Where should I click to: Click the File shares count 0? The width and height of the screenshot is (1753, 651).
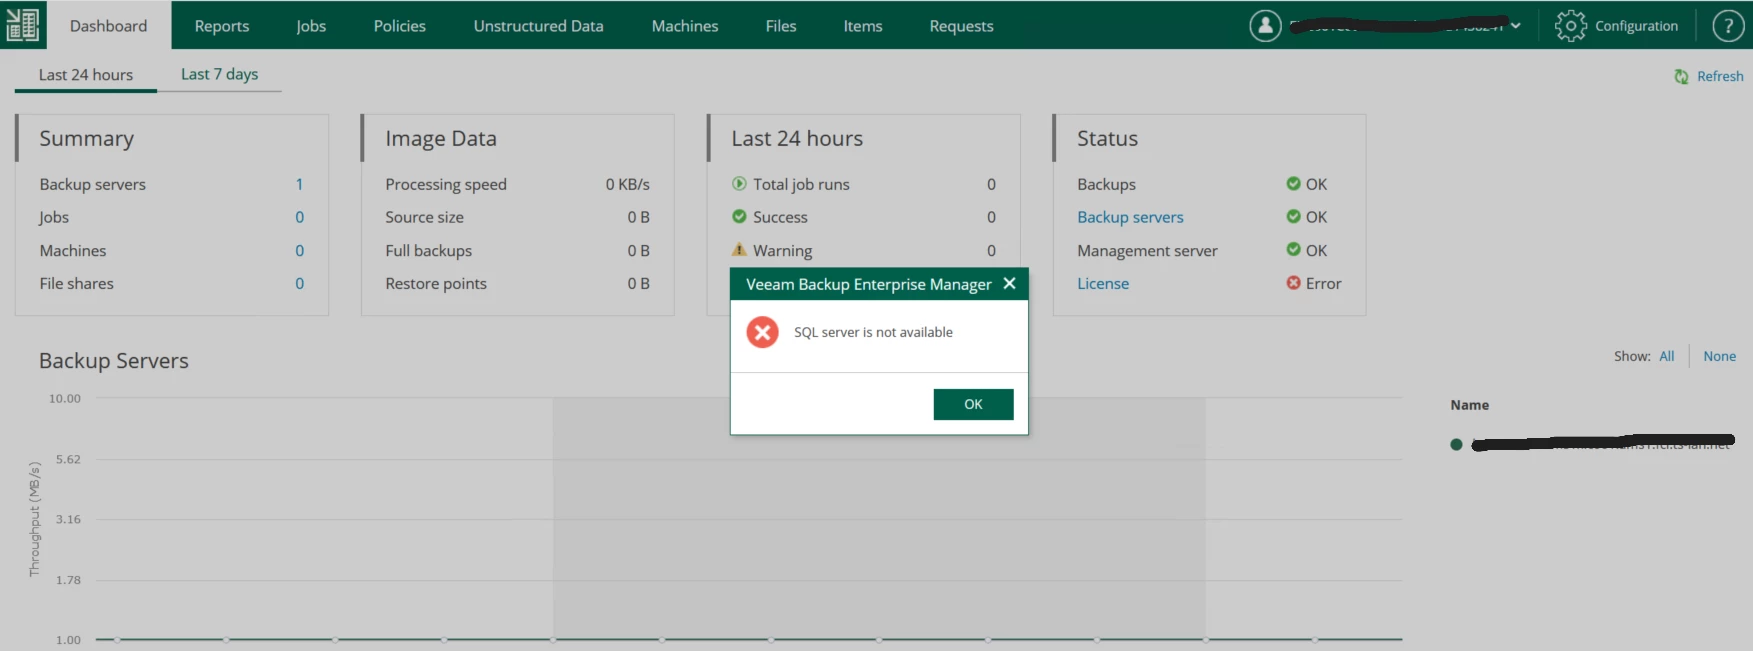click(x=299, y=284)
